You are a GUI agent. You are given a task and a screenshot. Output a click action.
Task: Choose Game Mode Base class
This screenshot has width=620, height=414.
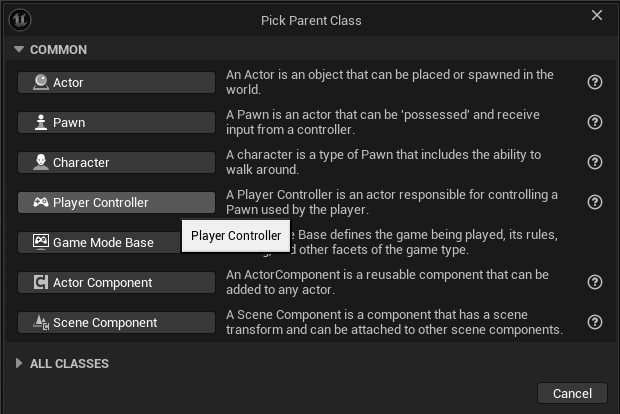pyautogui.click(x=98, y=242)
